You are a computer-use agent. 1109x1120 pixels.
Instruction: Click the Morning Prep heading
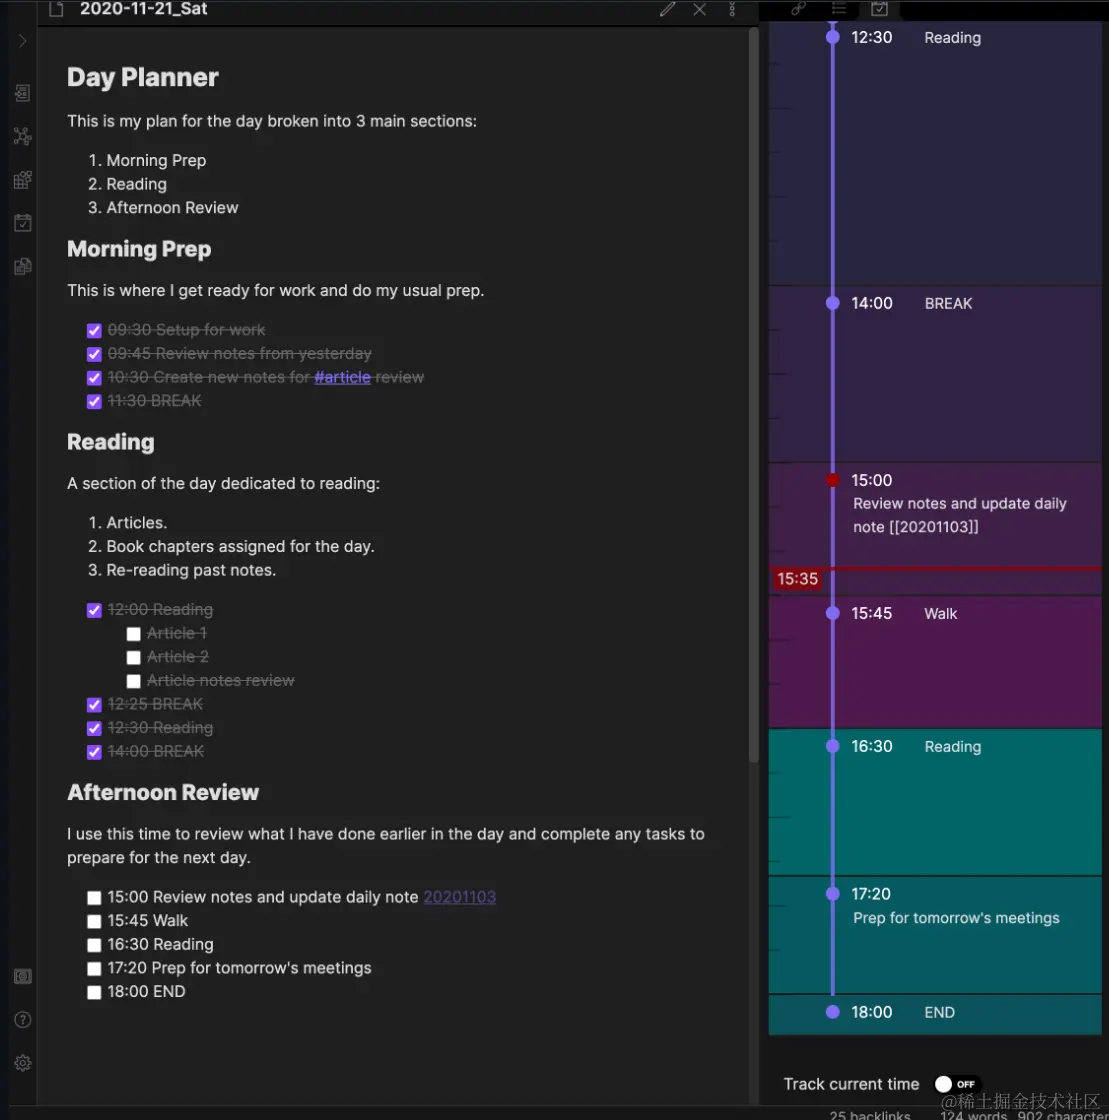[x=139, y=249]
